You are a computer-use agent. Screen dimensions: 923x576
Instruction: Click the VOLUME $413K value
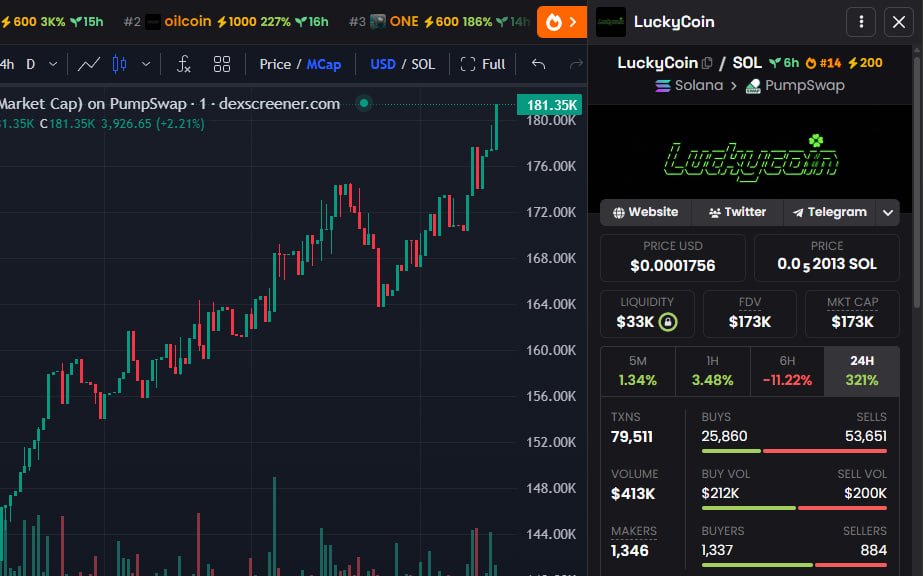pos(633,494)
